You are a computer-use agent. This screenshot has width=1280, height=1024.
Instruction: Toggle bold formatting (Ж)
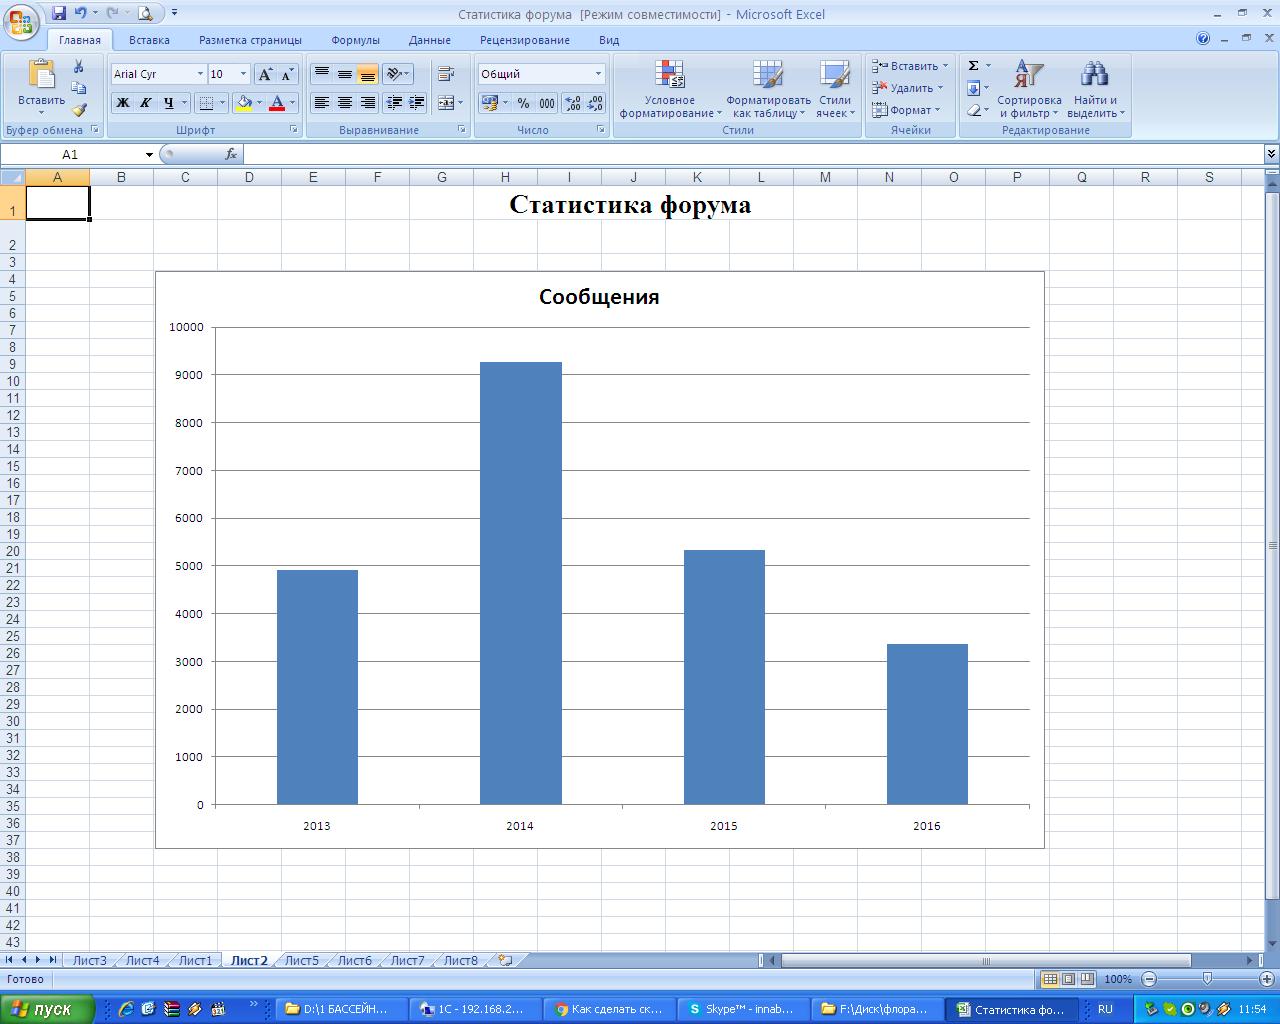coord(122,103)
